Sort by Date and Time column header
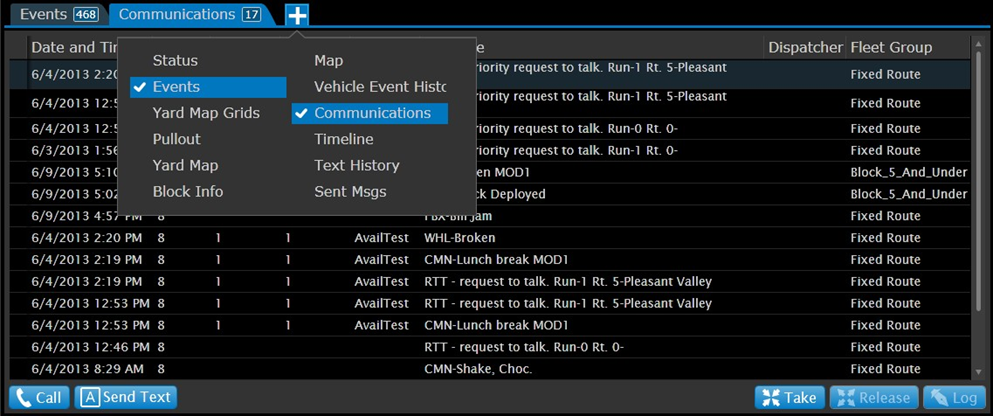Image resolution: width=993 pixels, height=416 pixels. (73, 47)
